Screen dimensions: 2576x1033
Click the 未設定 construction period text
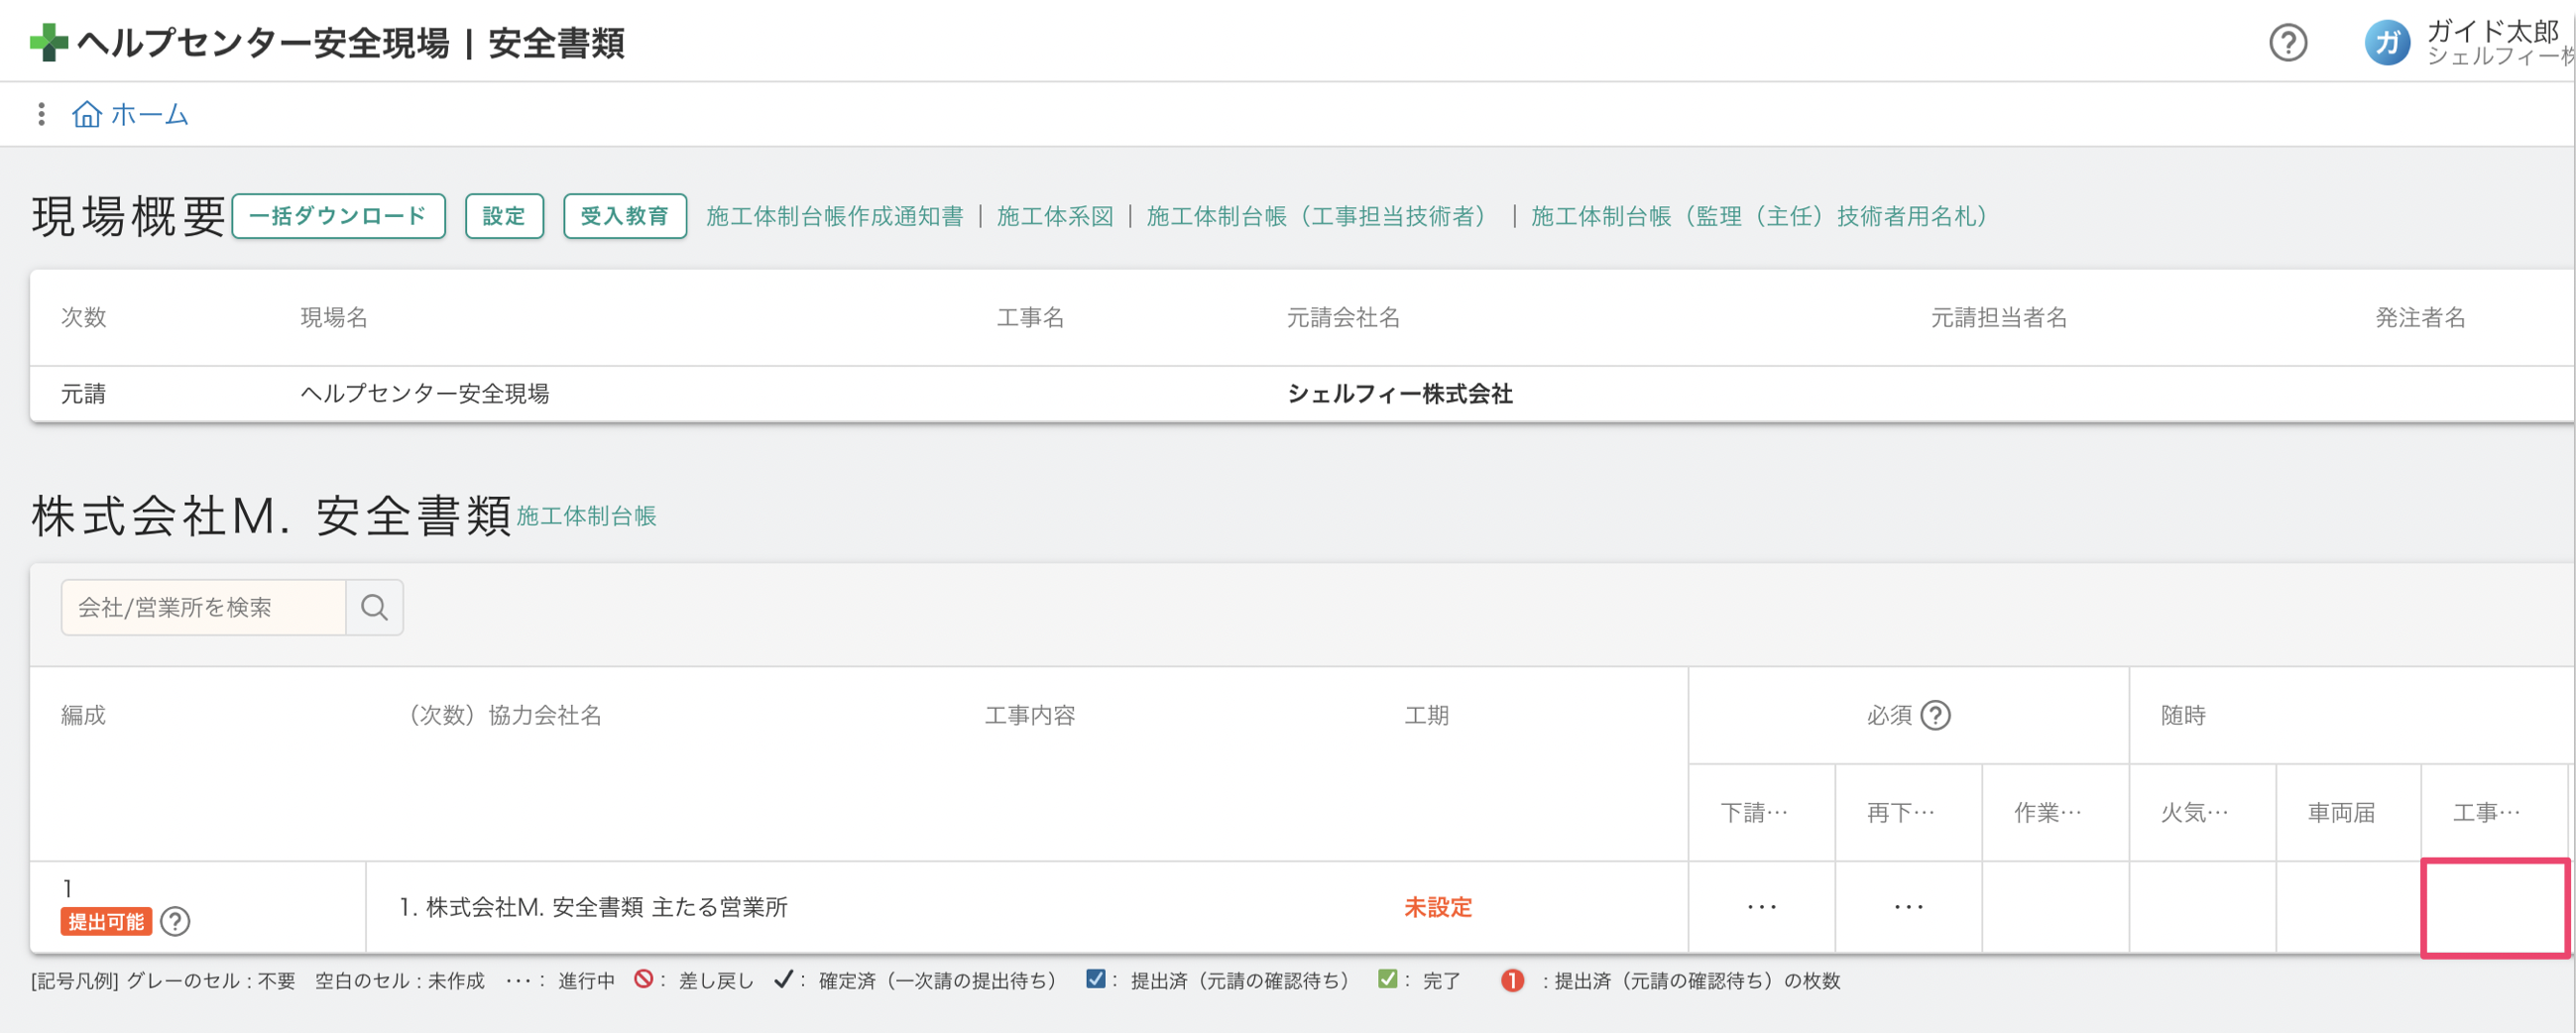[1437, 907]
